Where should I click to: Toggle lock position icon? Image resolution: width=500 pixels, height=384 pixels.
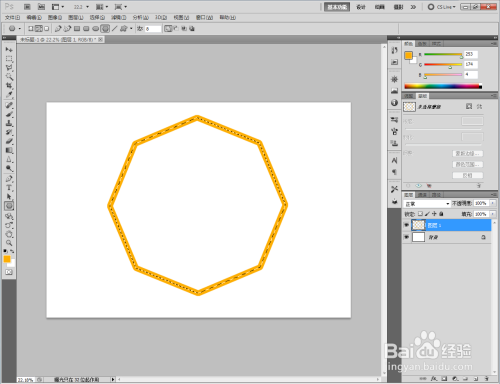pyautogui.click(x=434, y=214)
